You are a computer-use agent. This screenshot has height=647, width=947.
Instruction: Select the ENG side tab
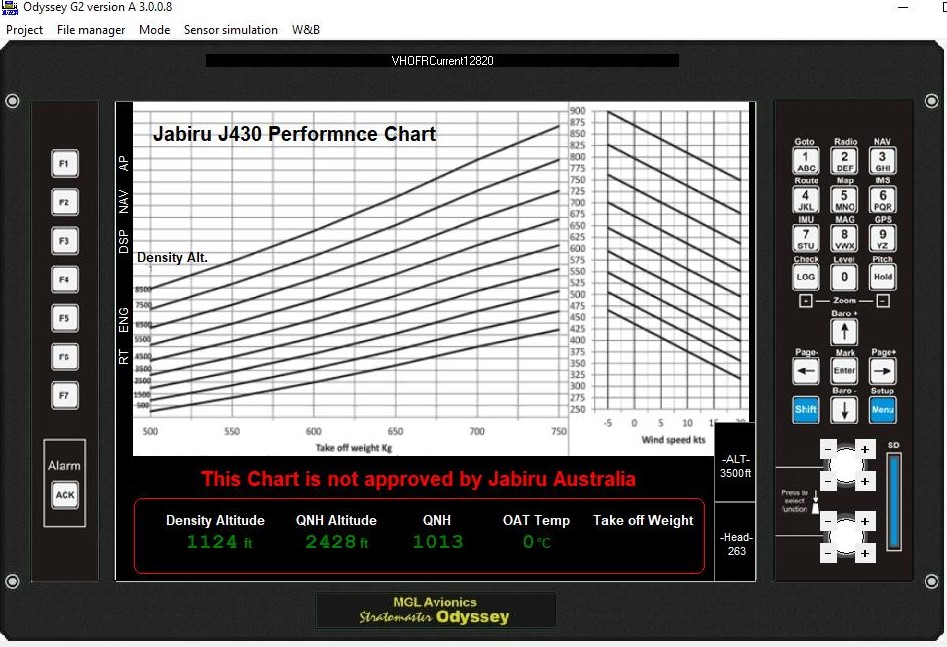(x=124, y=320)
